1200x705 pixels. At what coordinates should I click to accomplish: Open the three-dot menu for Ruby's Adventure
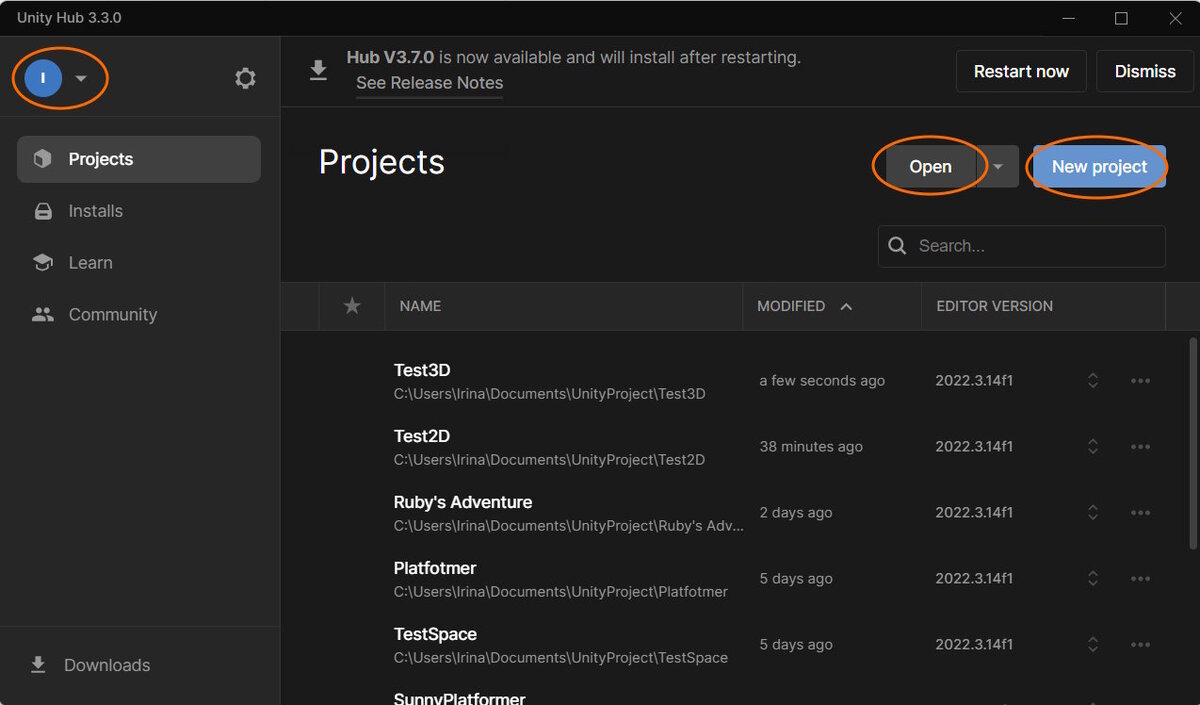pos(1140,513)
